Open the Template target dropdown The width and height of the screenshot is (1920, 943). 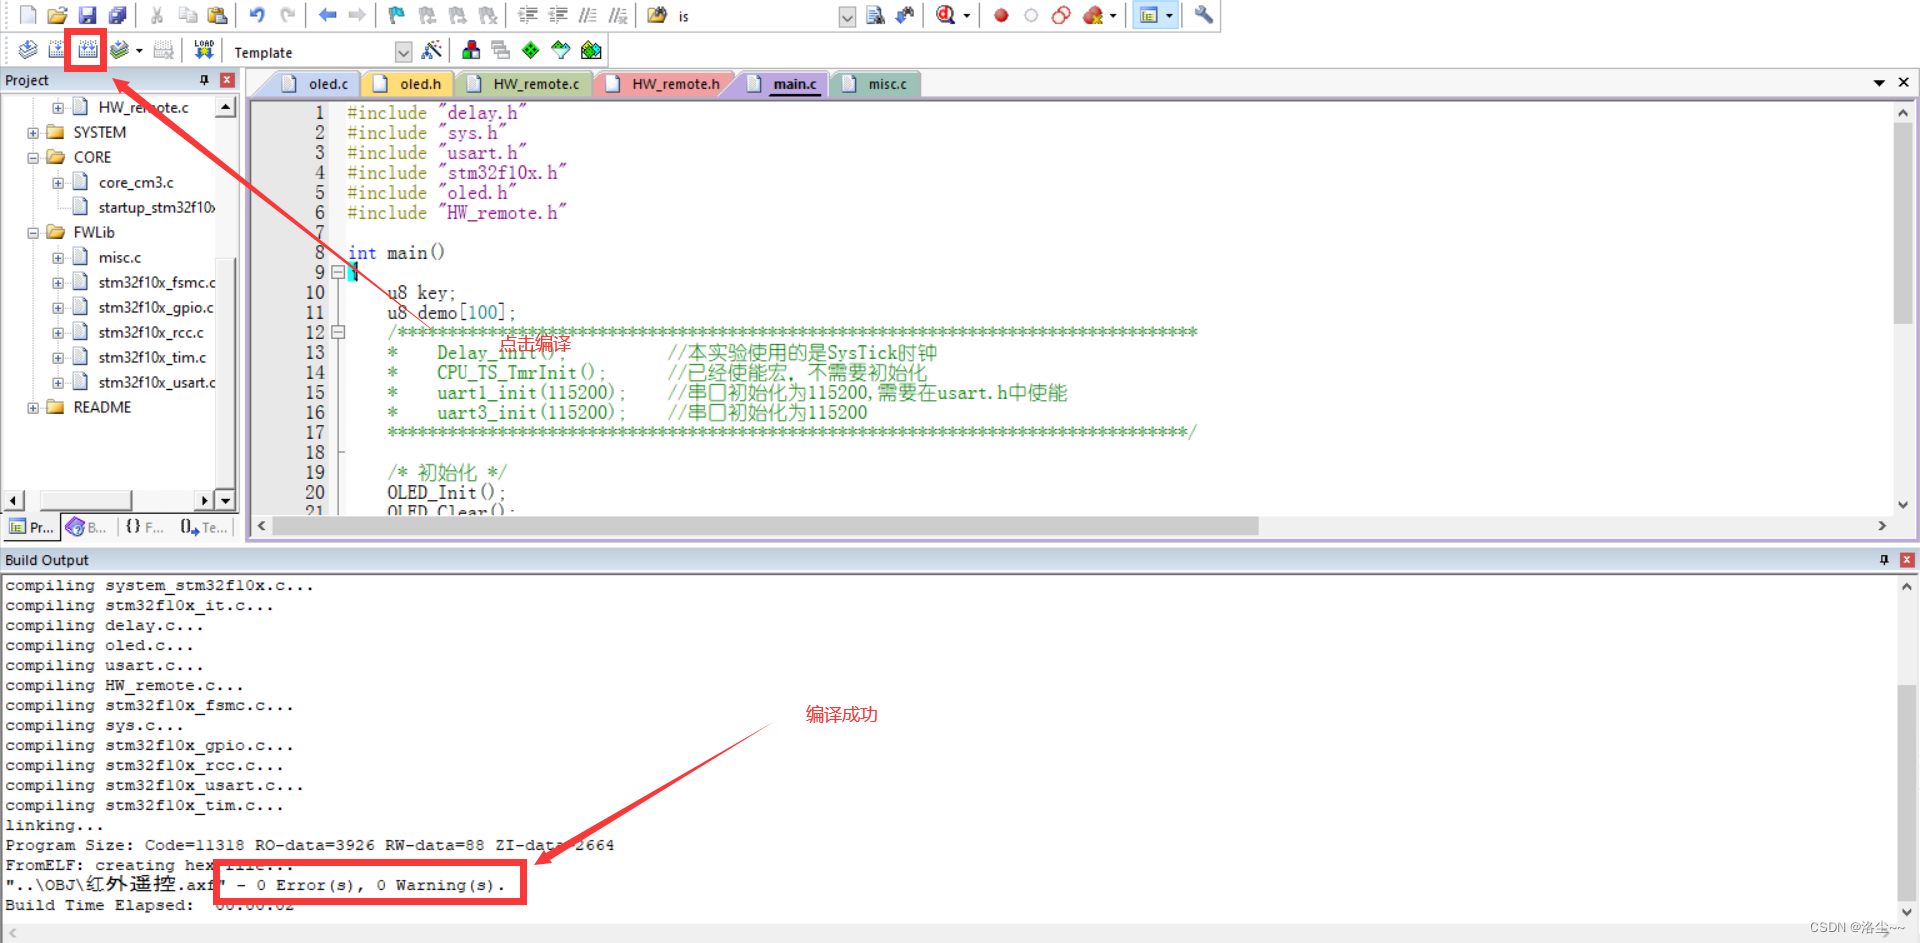click(403, 52)
